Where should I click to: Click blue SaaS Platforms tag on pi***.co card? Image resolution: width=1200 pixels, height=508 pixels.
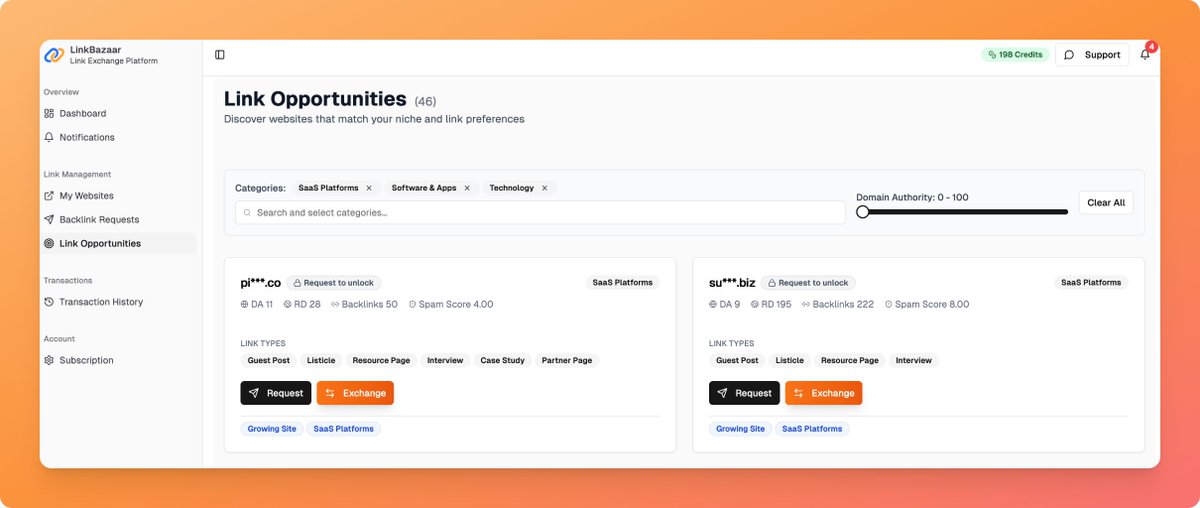pyautogui.click(x=343, y=429)
